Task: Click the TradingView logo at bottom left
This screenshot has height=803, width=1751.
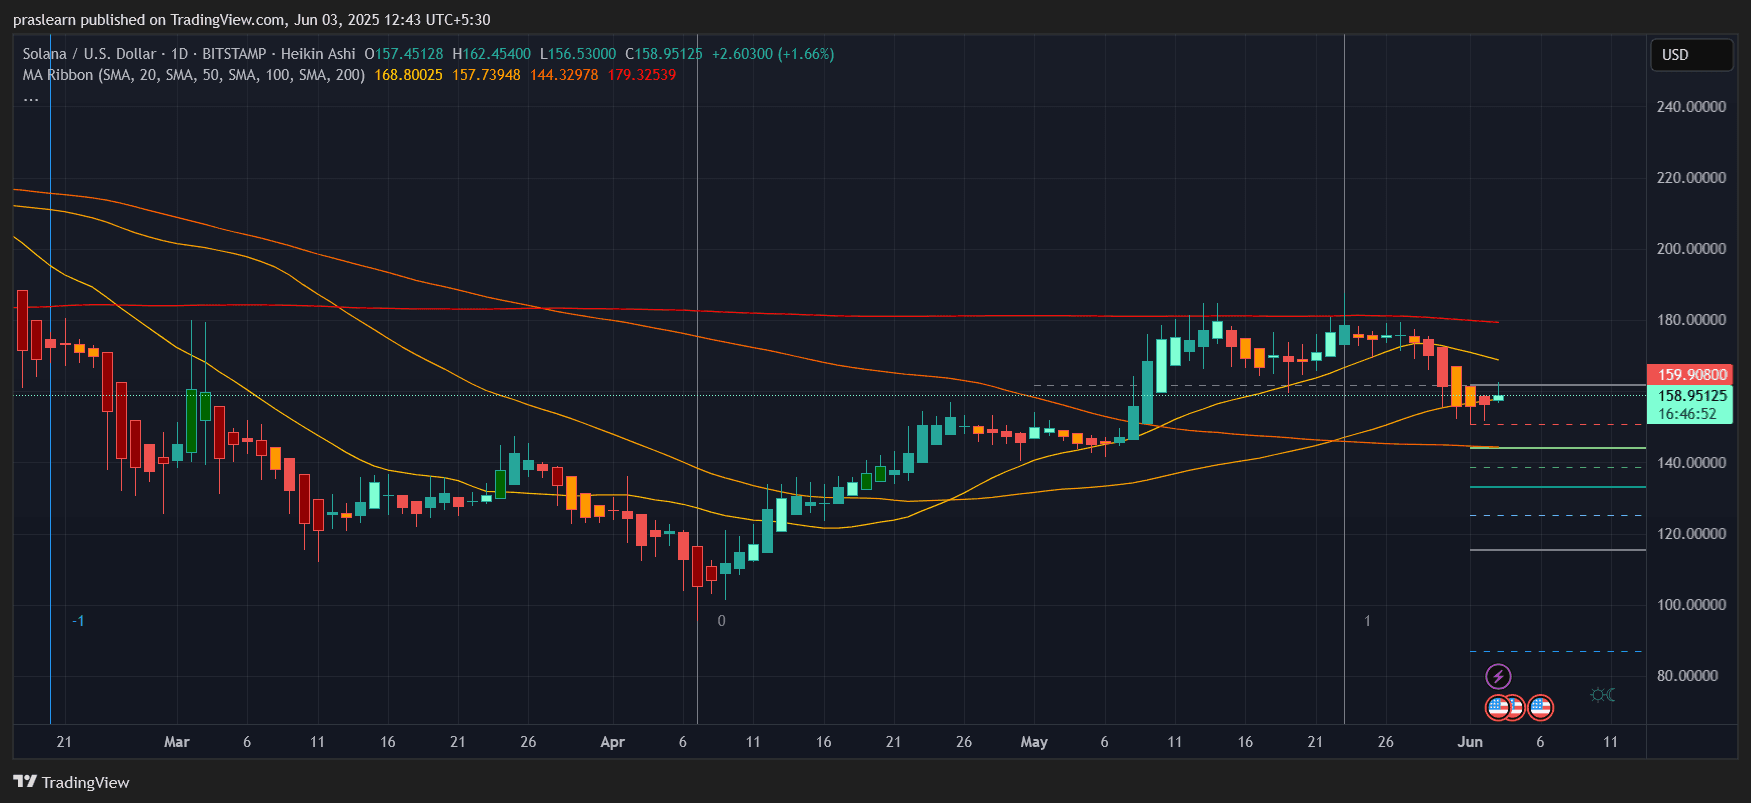Action: tap(71, 782)
